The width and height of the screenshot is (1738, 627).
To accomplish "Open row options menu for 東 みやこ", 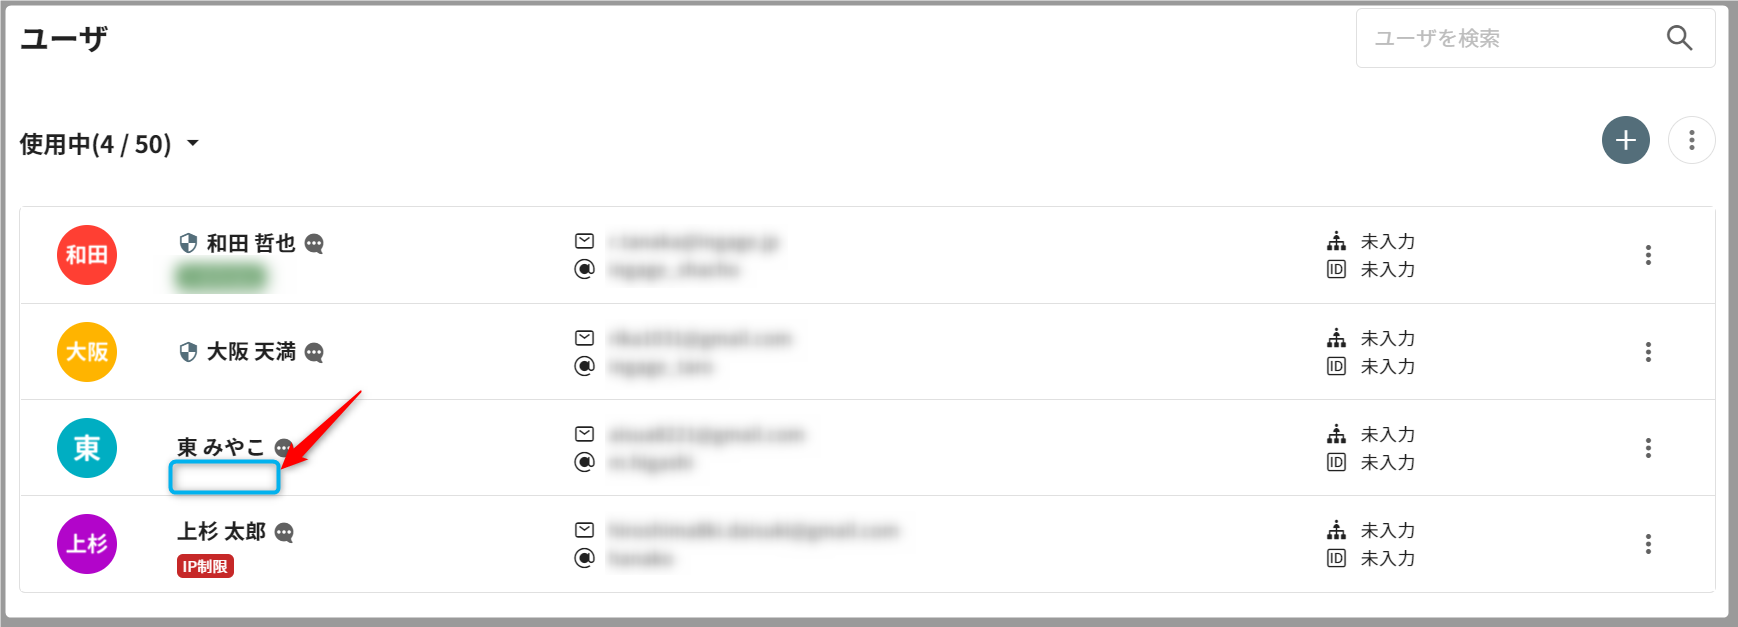I will pos(1648,448).
